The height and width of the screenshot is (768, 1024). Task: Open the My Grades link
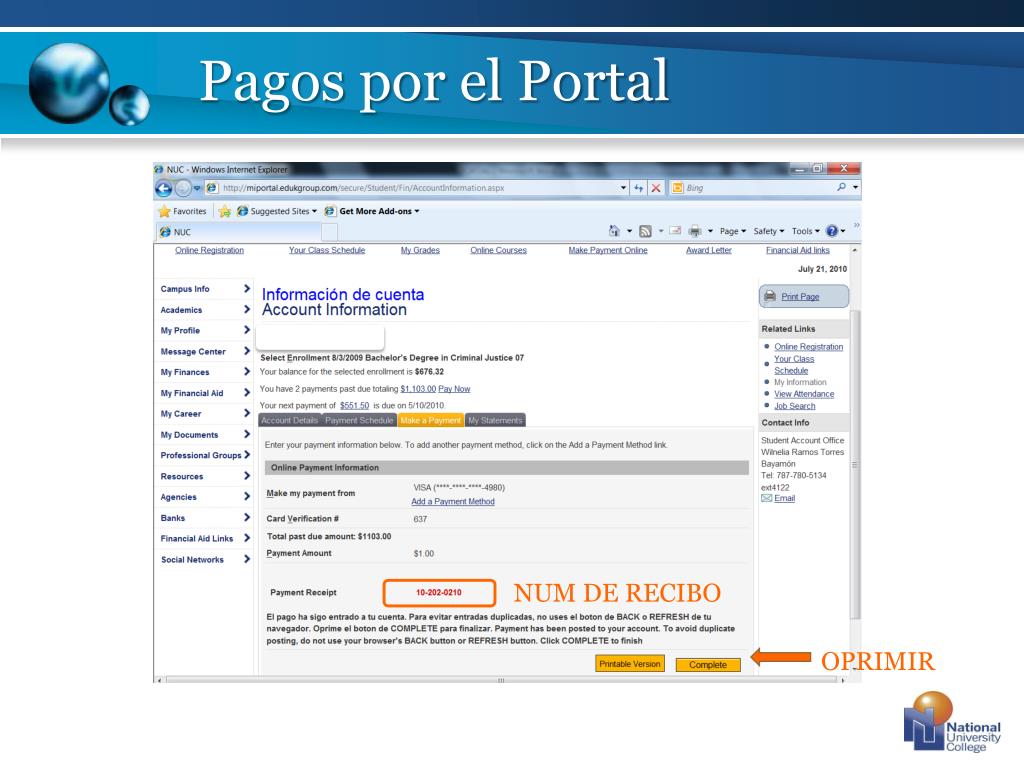420,250
